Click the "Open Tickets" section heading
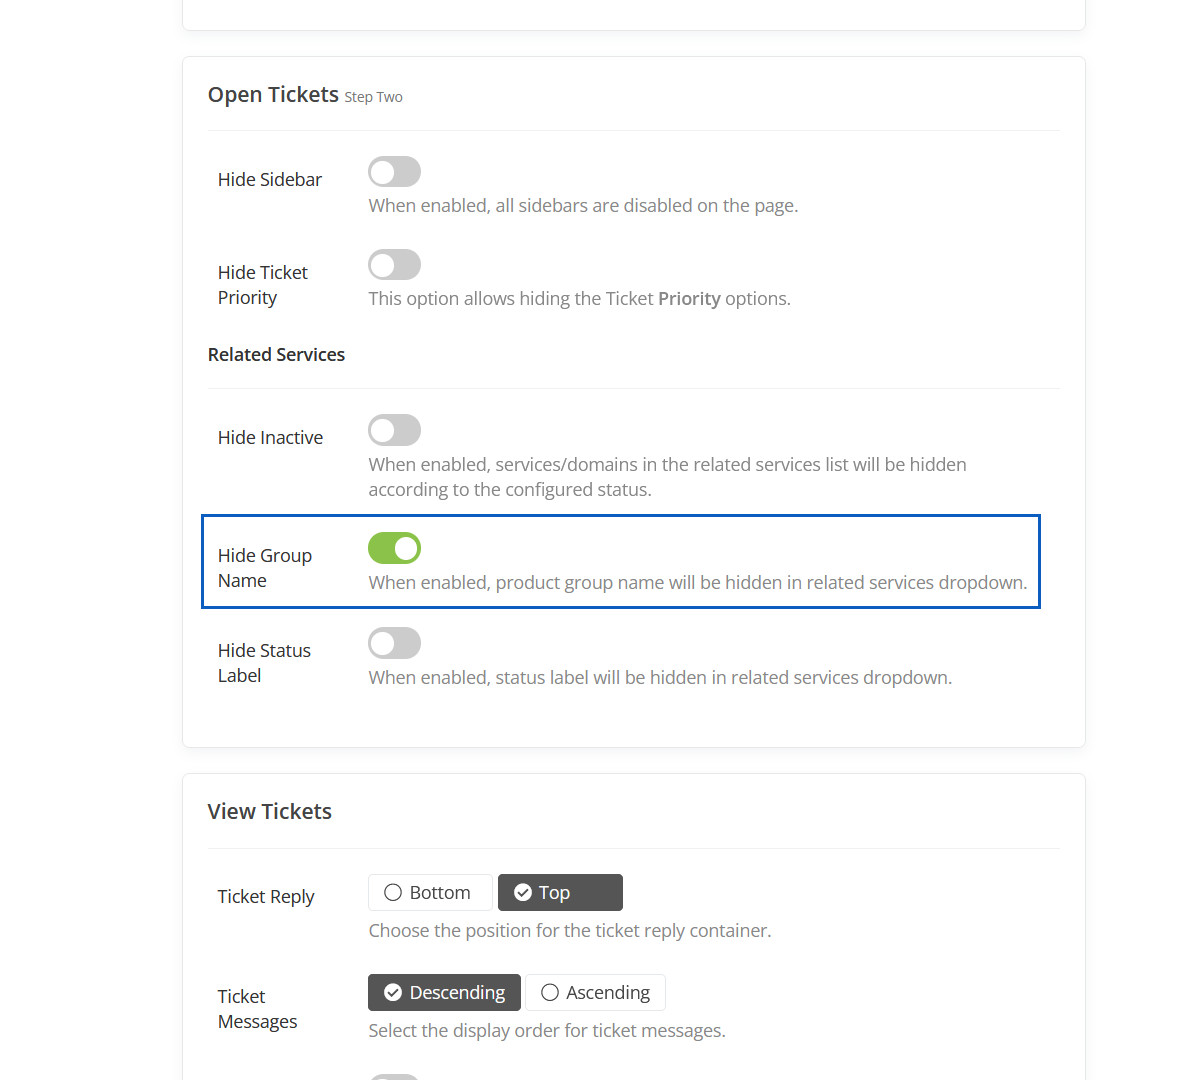1200x1080 pixels. [273, 95]
